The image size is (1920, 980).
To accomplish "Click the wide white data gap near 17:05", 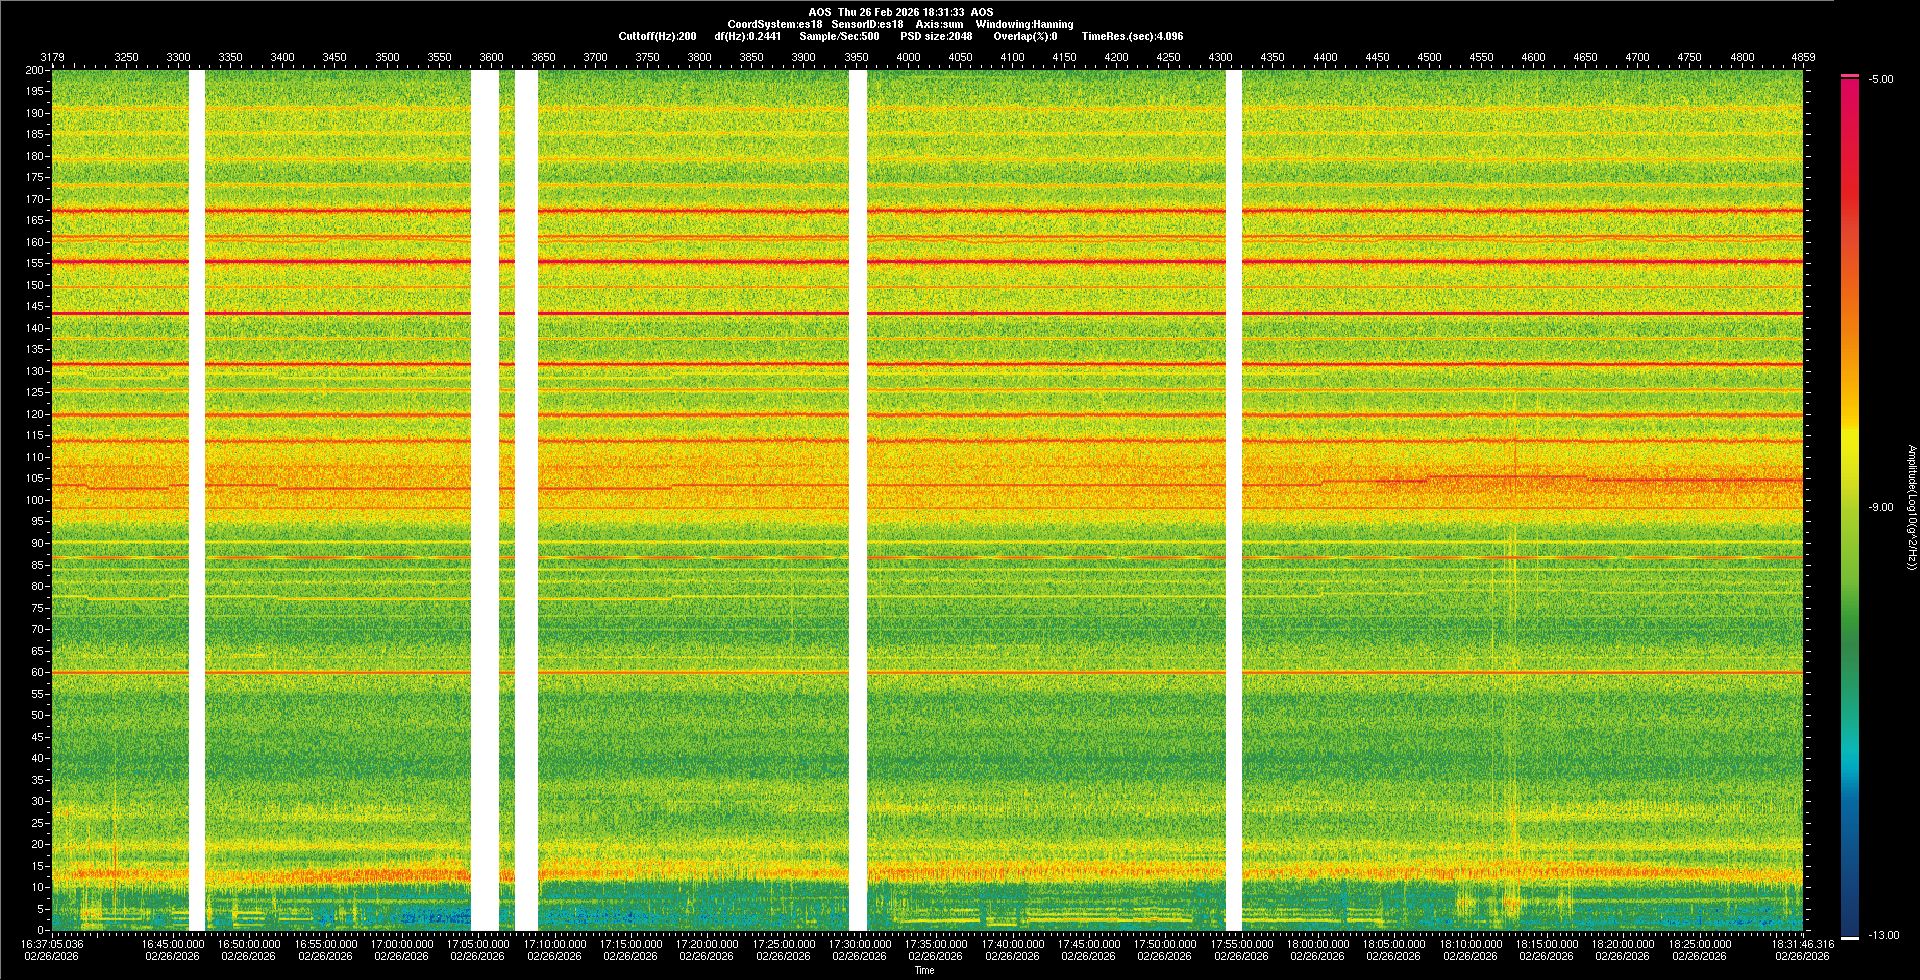I will click(x=485, y=500).
